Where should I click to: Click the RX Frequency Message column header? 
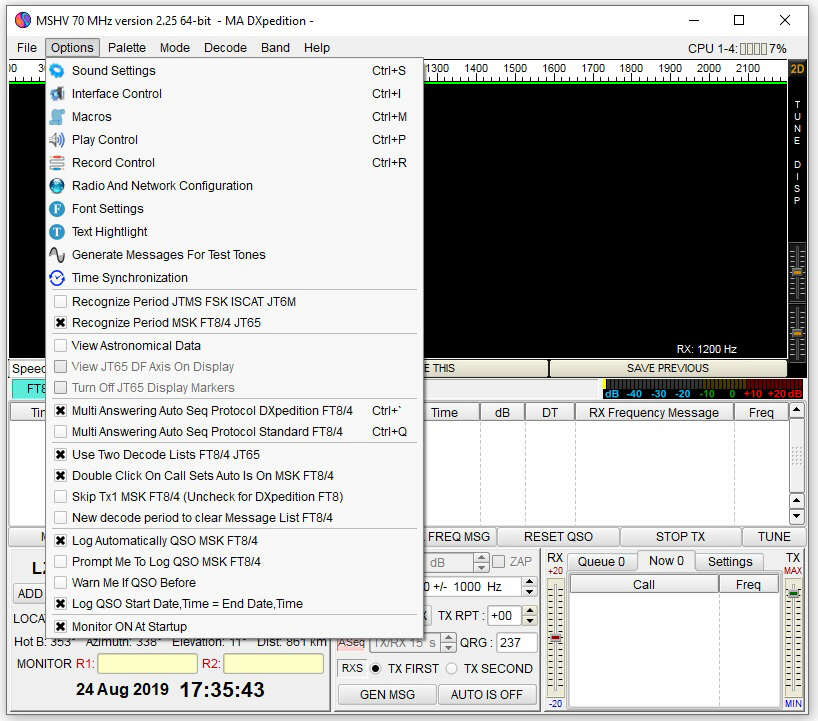click(x=654, y=413)
